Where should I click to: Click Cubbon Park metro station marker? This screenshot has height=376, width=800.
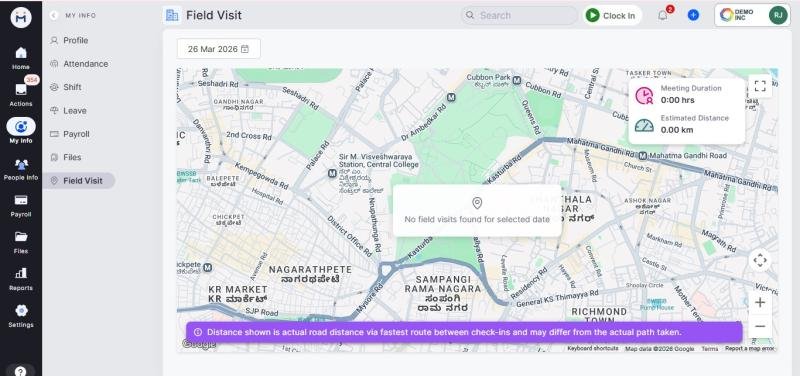516,81
